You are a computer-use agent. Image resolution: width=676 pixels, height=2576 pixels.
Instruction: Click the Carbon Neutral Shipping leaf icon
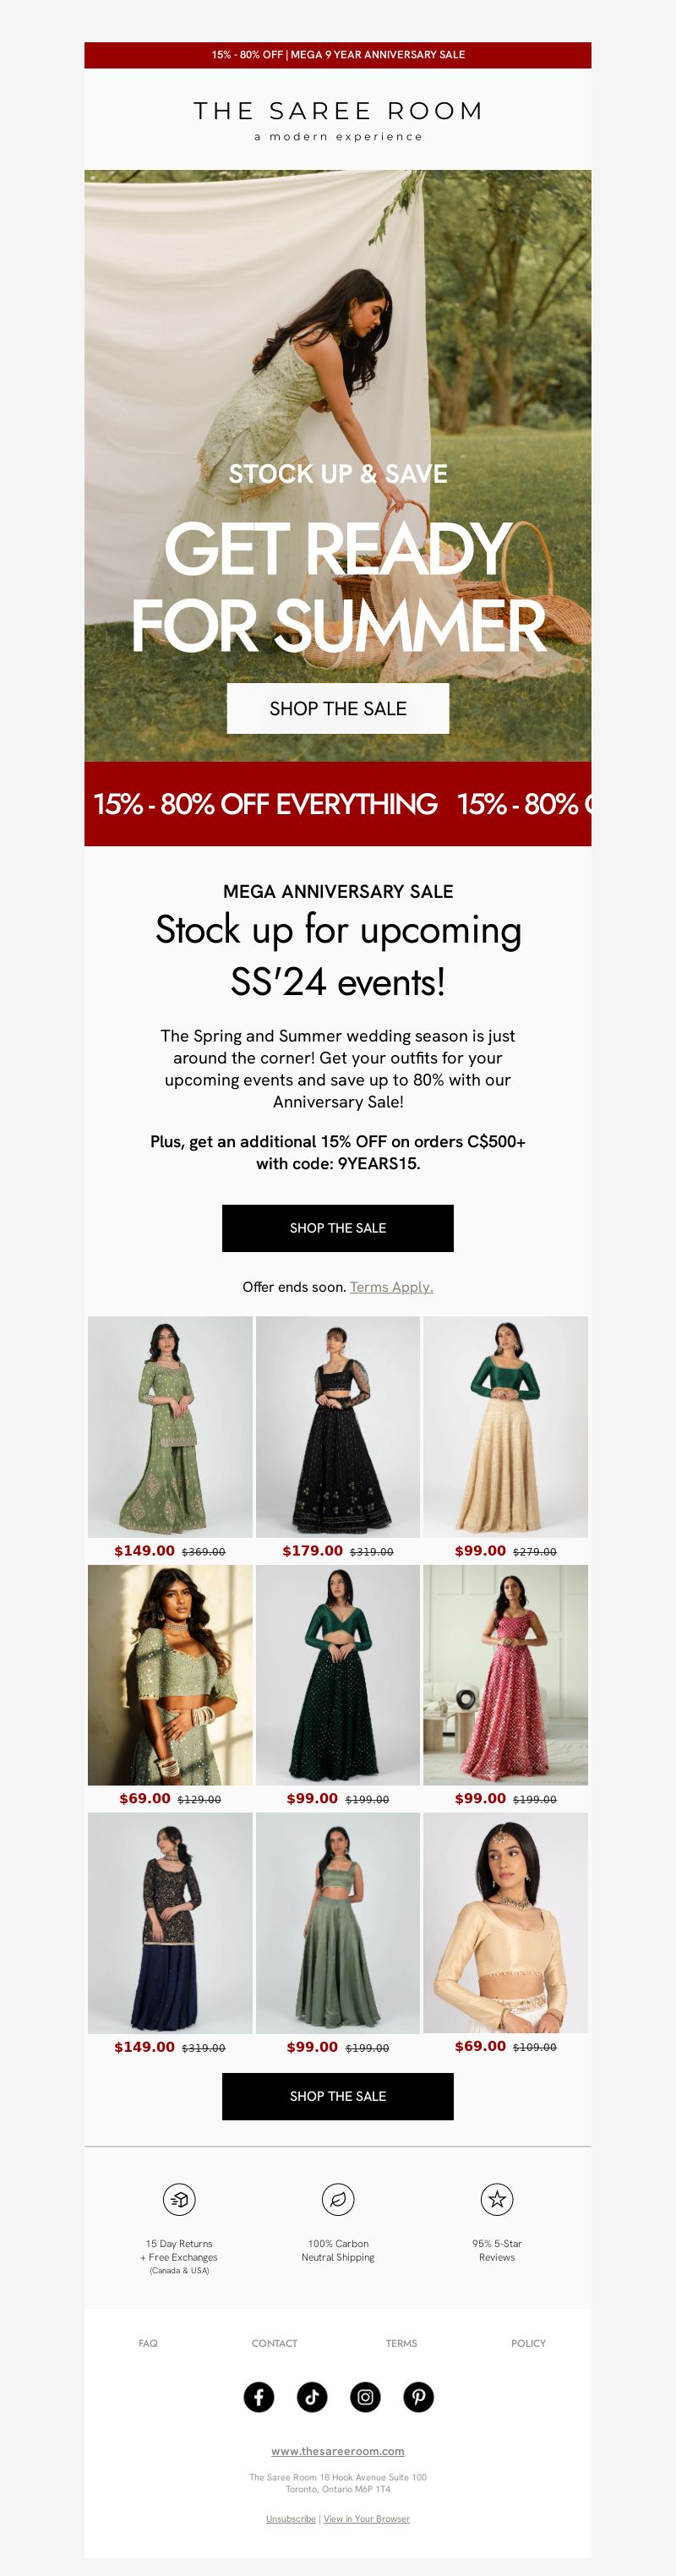click(338, 2199)
